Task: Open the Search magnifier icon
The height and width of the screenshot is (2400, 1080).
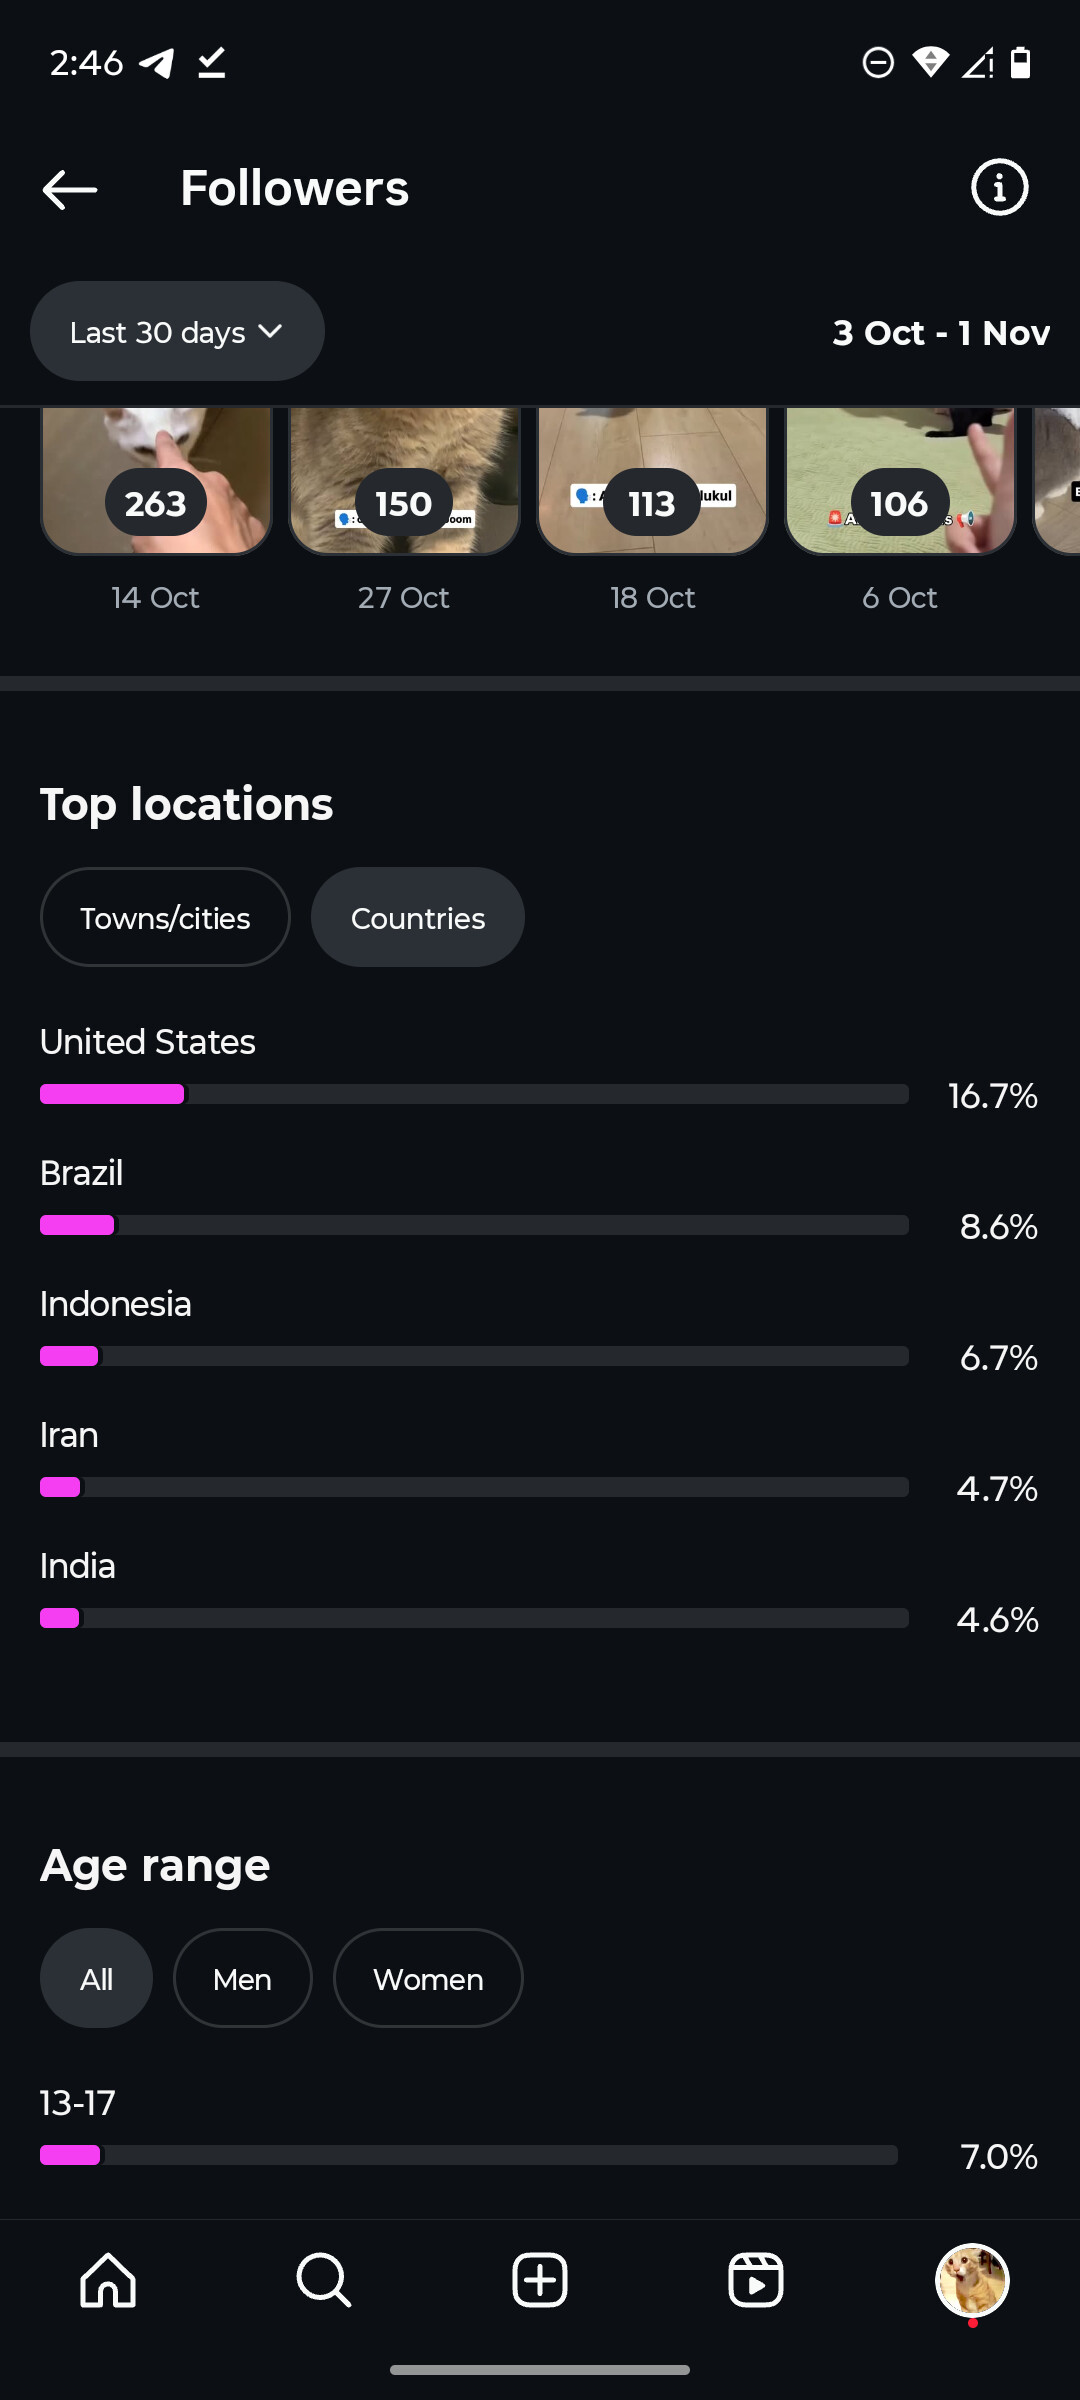Action: point(324,2280)
